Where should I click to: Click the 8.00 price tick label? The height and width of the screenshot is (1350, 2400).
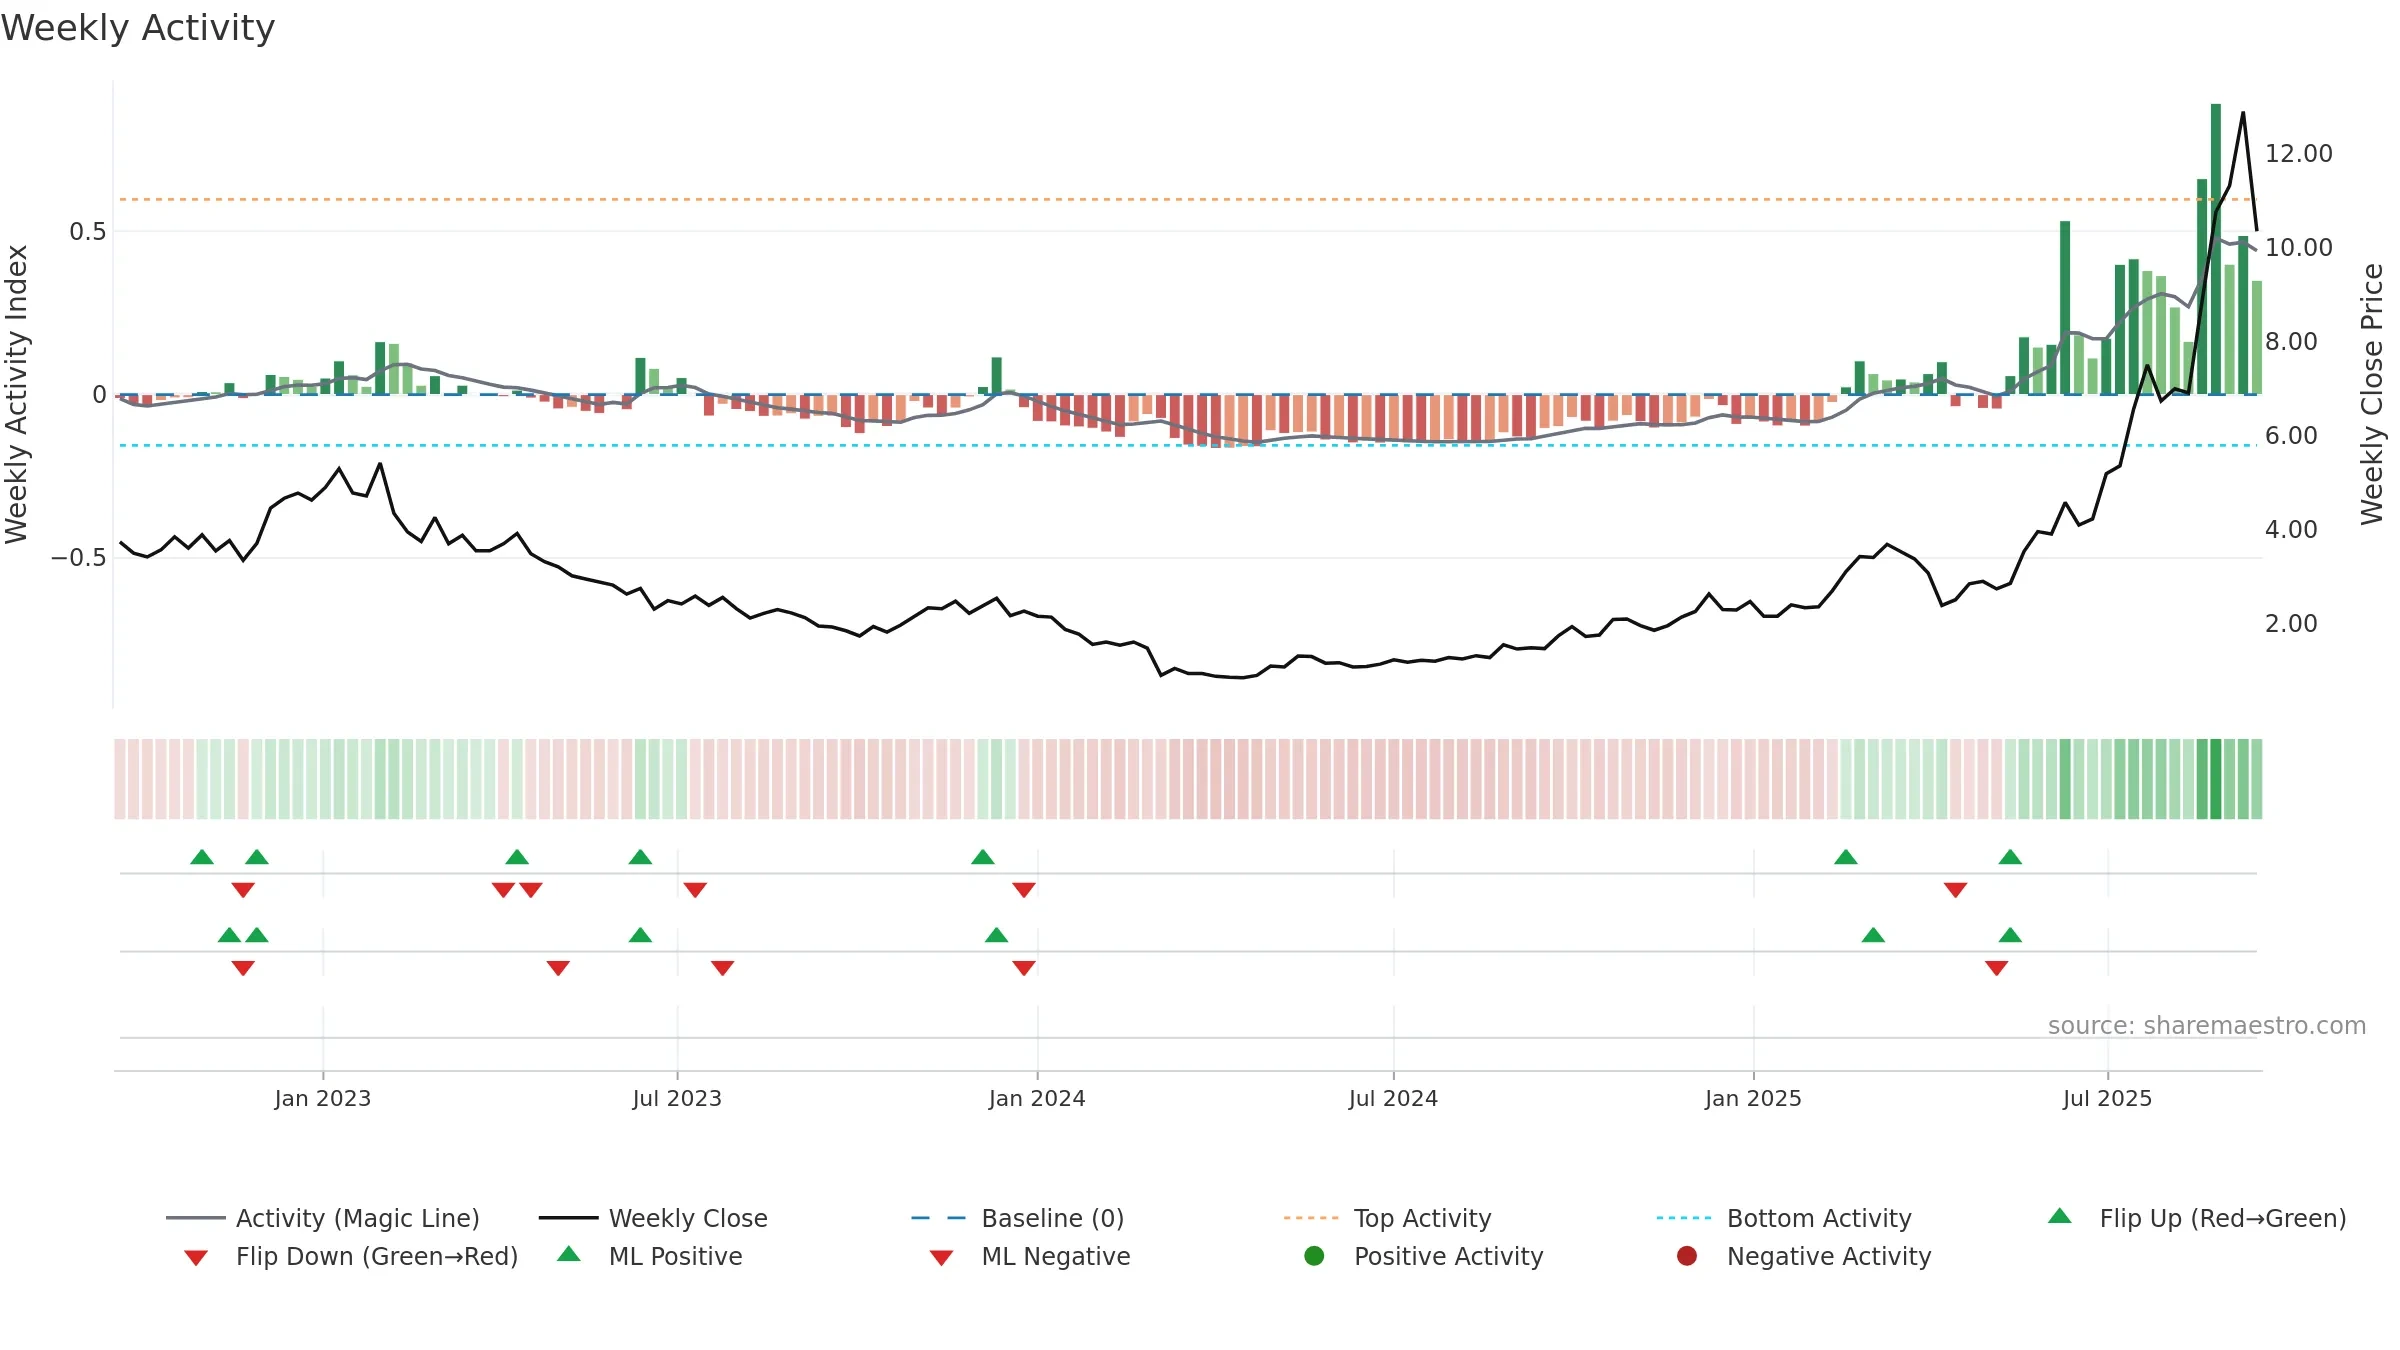point(2291,342)
